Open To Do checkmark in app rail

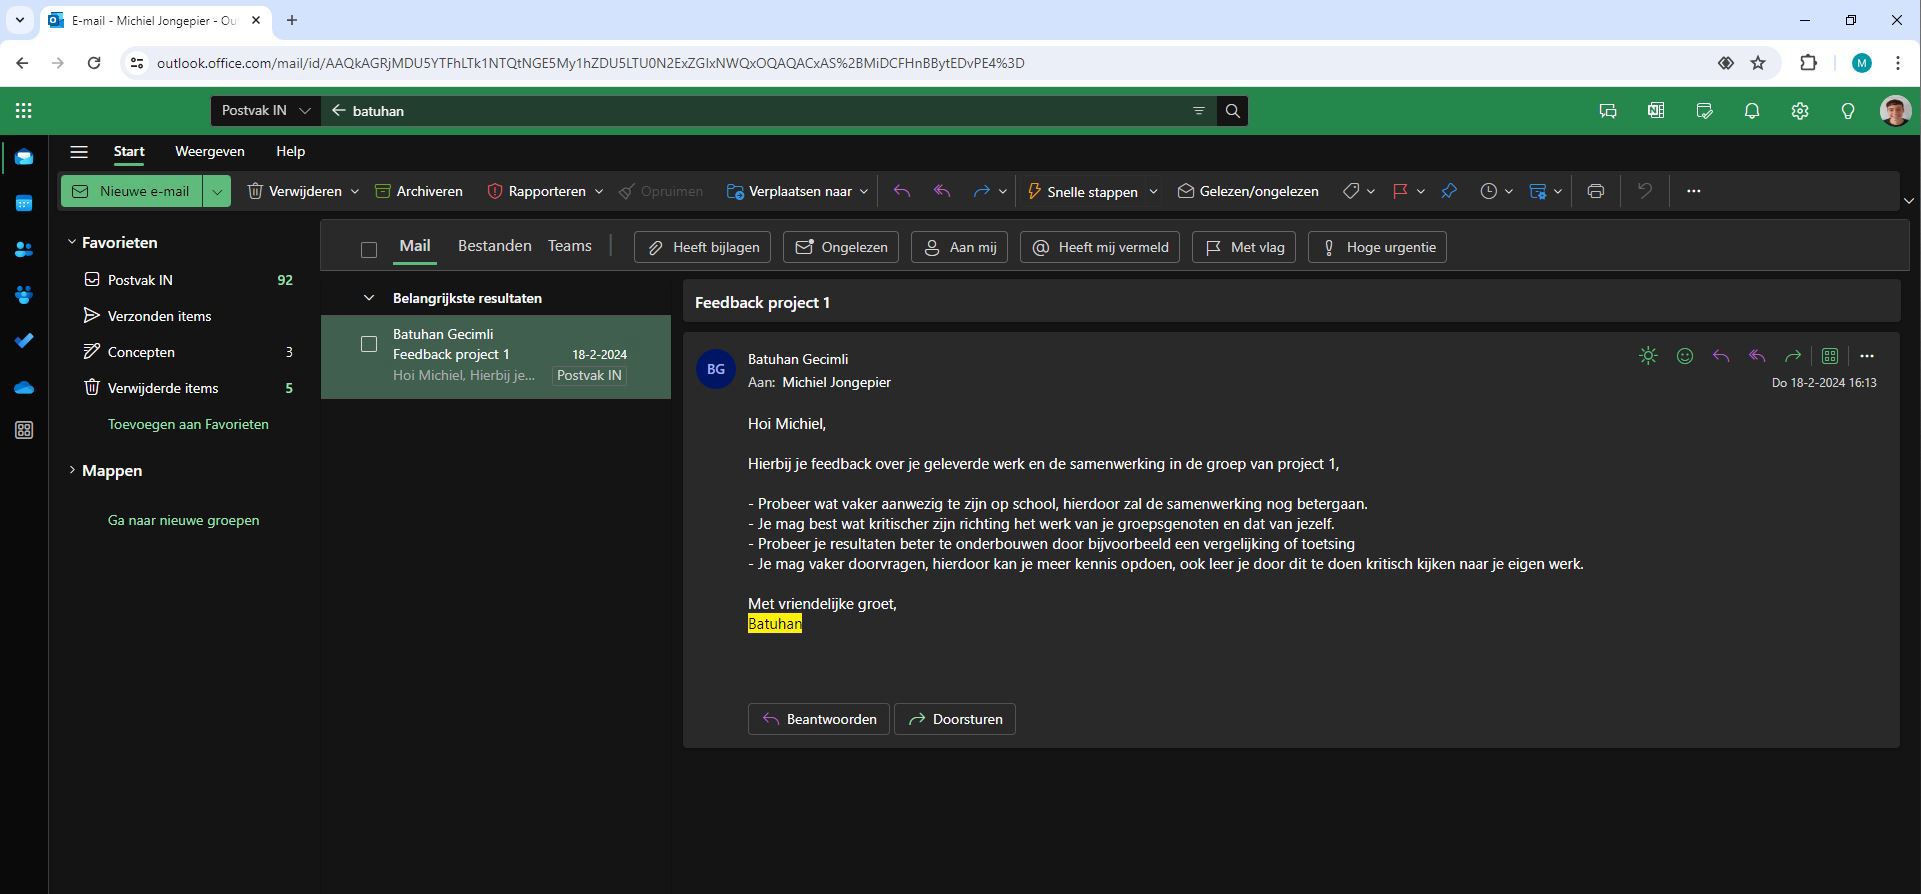pos(24,341)
